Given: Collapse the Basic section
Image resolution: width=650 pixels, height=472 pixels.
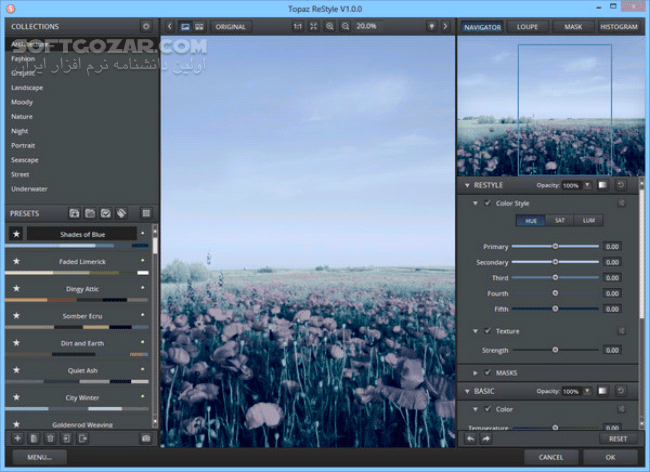Looking at the screenshot, I should click(467, 391).
